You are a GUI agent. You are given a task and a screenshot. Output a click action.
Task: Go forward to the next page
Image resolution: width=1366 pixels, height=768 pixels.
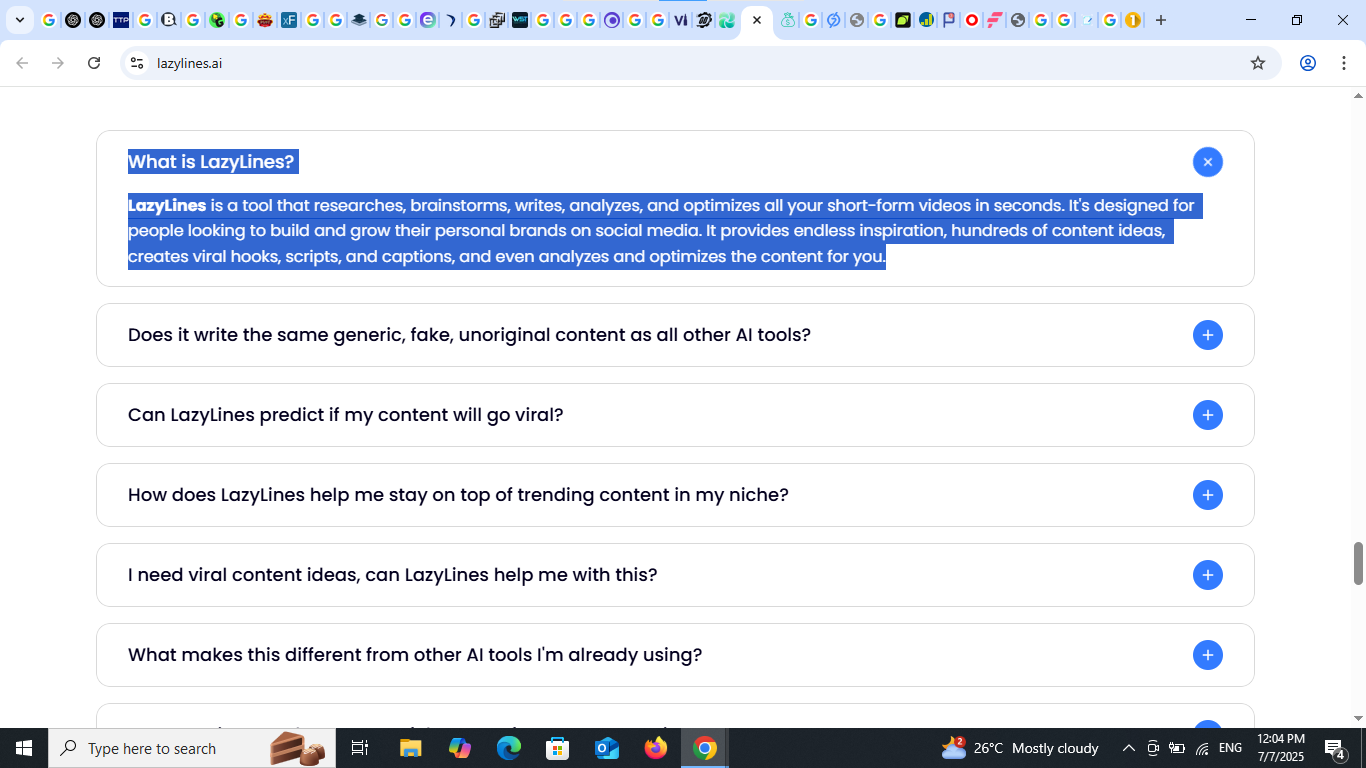[x=58, y=63]
